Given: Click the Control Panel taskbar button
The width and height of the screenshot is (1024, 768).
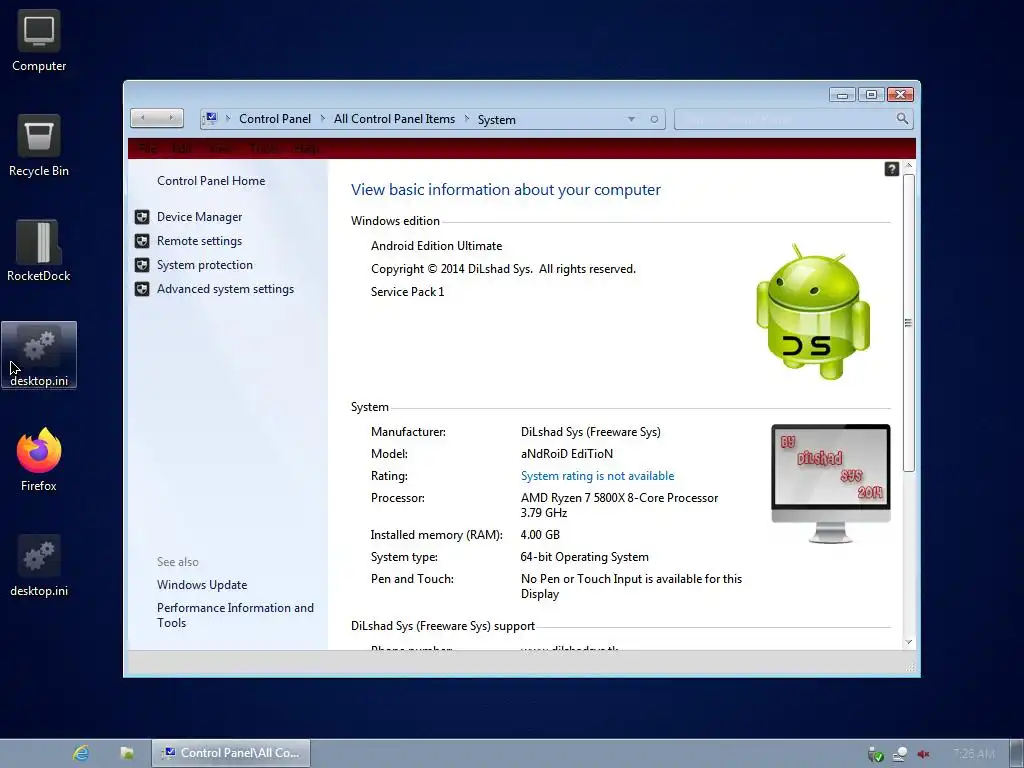Looking at the screenshot, I should pyautogui.click(x=231, y=753).
